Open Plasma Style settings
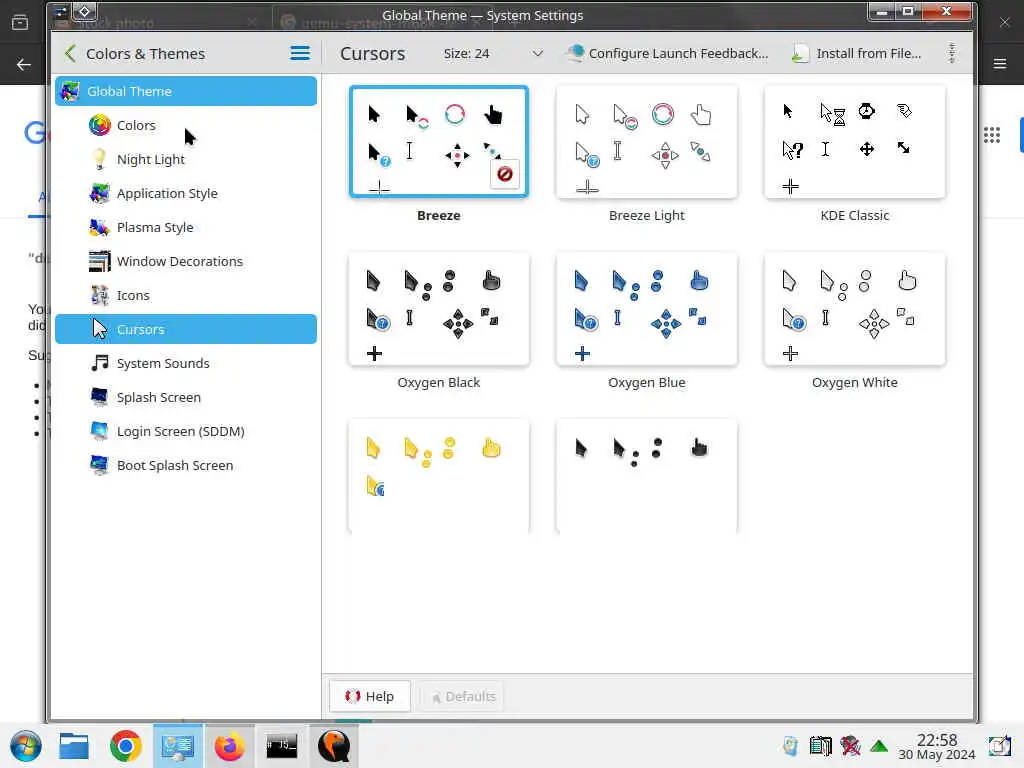 pyautogui.click(x=186, y=227)
